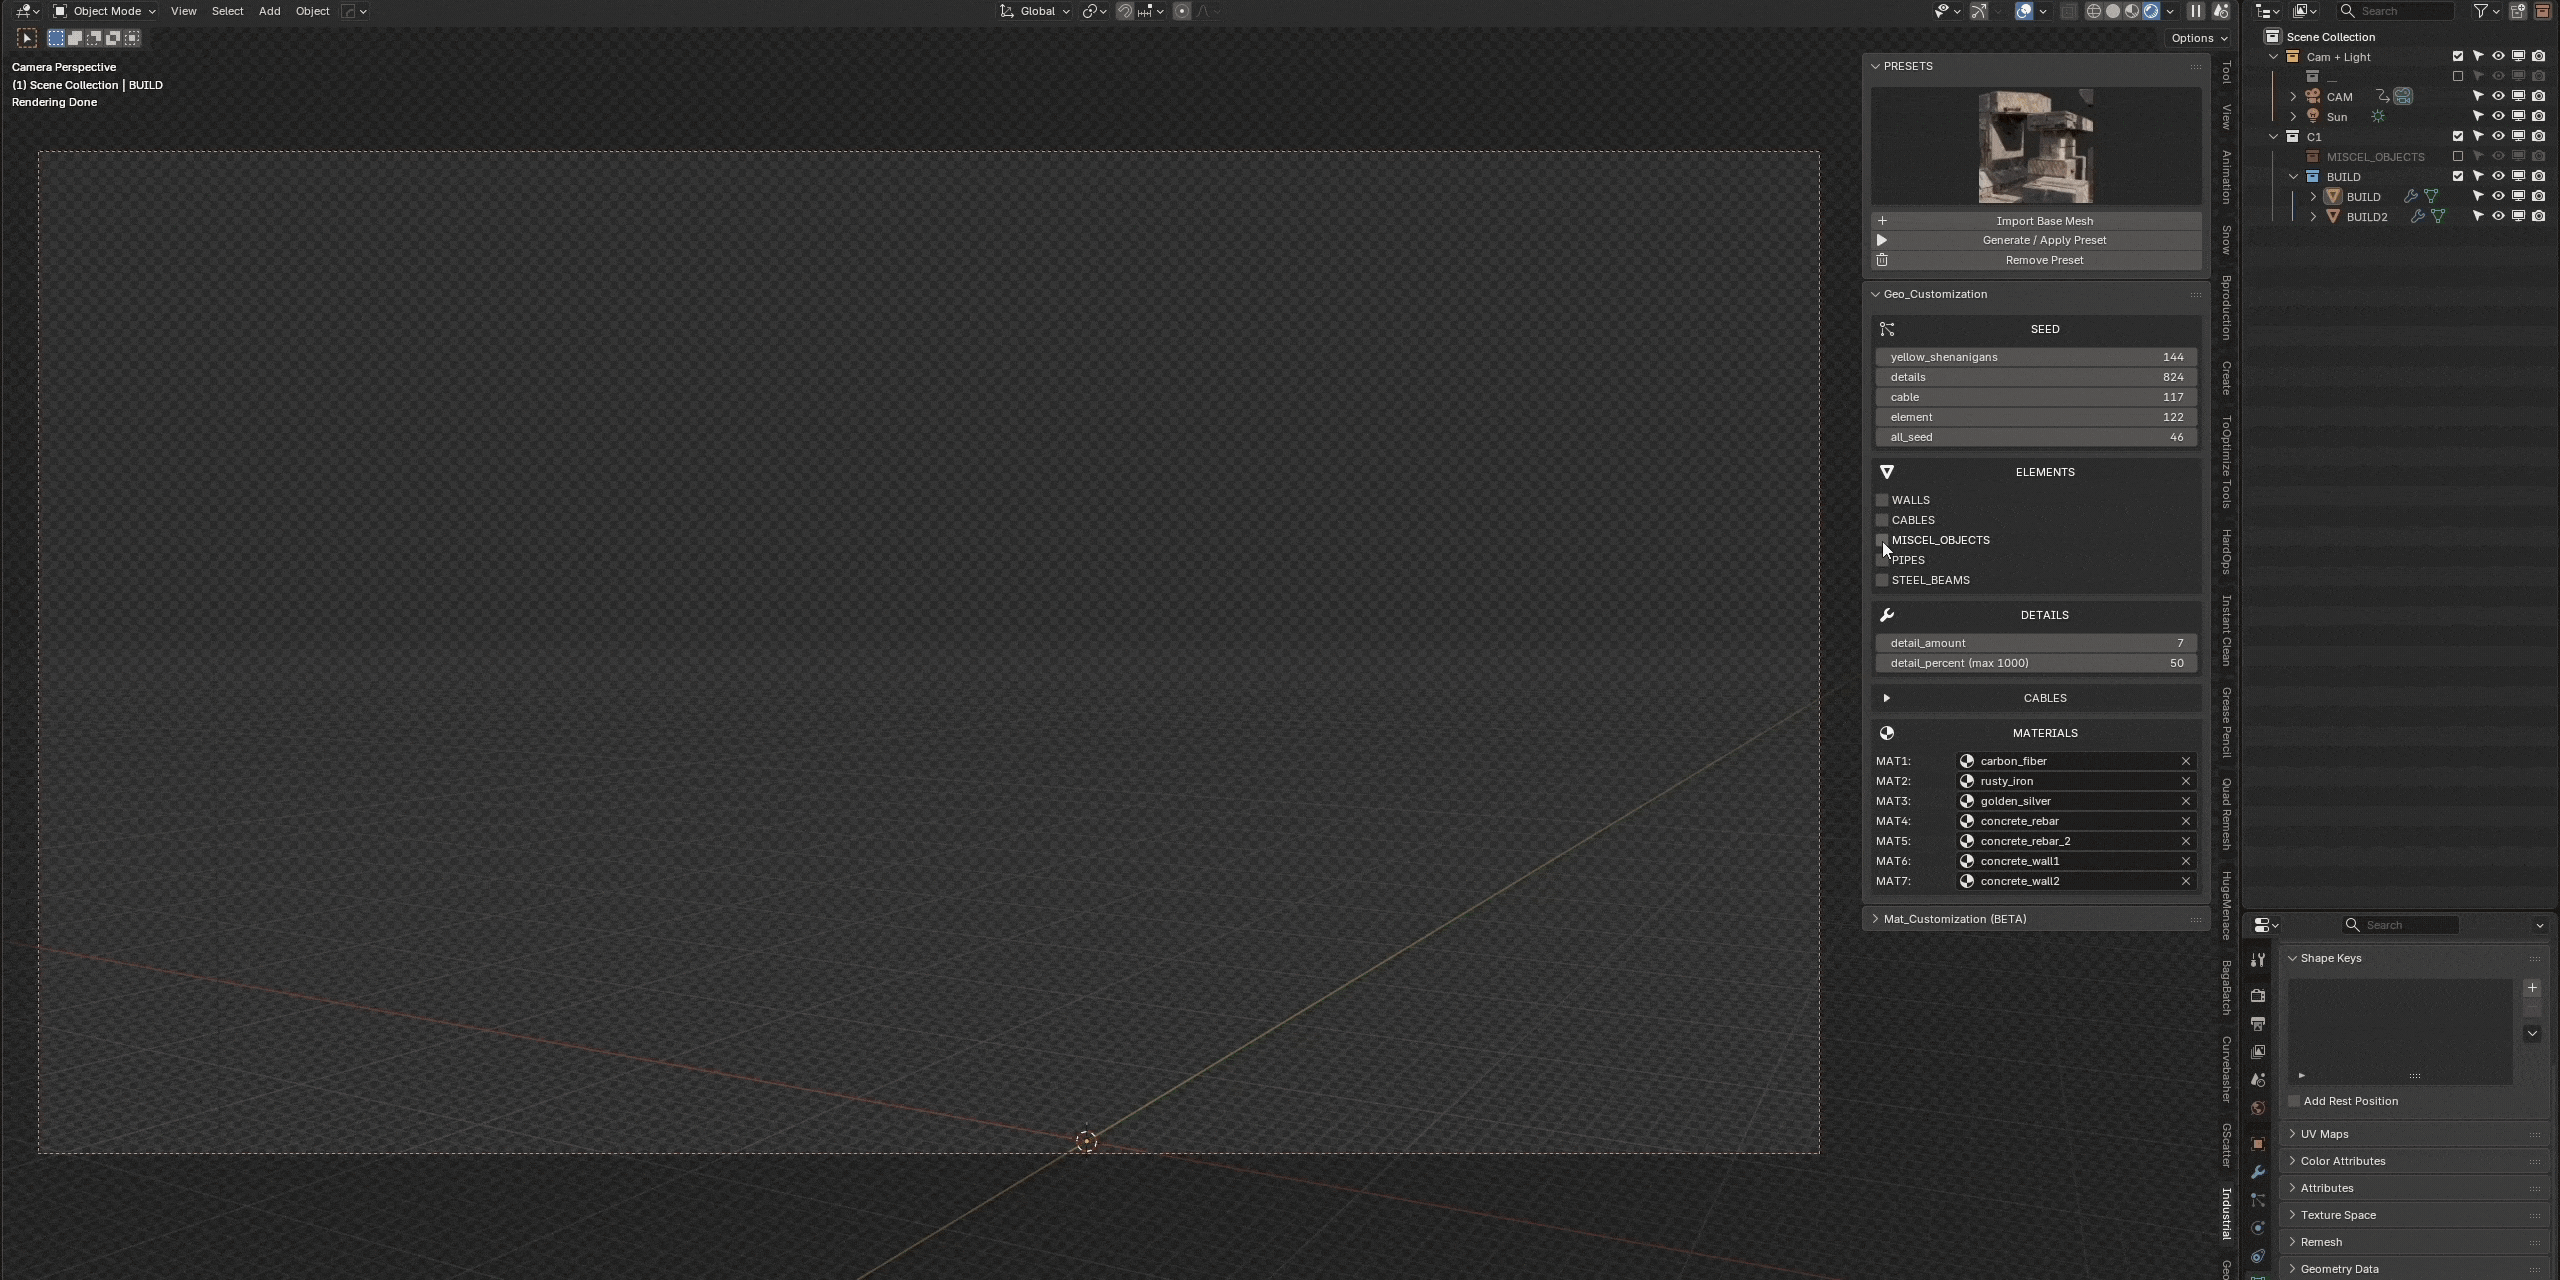Pause render preview in viewport header
The width and height of the screenshot is (2560, 1280).
click(2195, 11)
